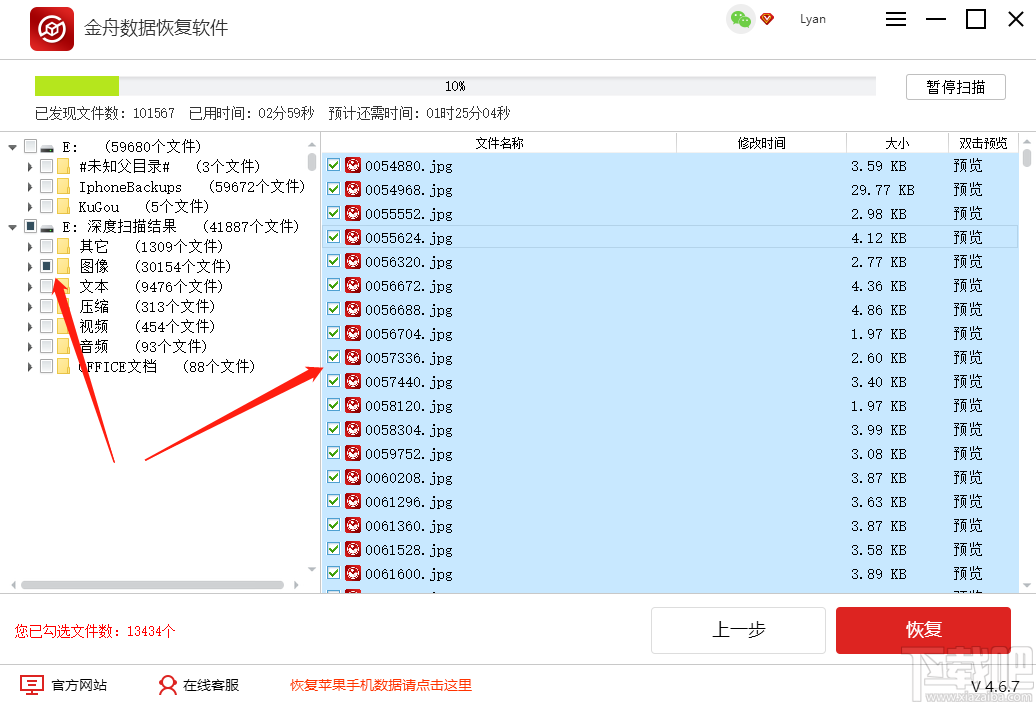Click the 双击预览 column header

point(983,143)
